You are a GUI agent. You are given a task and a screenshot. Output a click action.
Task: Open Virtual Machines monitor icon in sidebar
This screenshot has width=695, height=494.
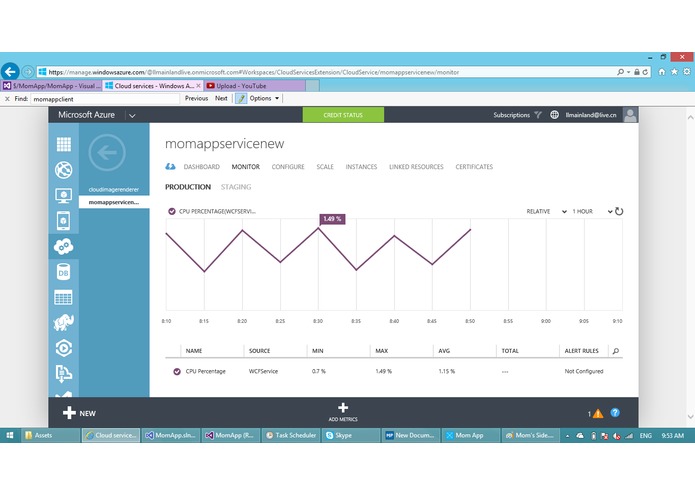point(63,195)
